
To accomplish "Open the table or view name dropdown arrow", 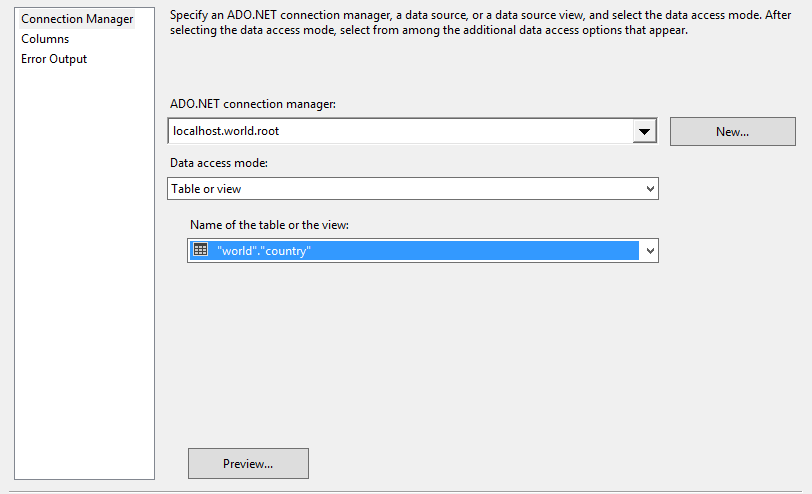I will [650, 251].
